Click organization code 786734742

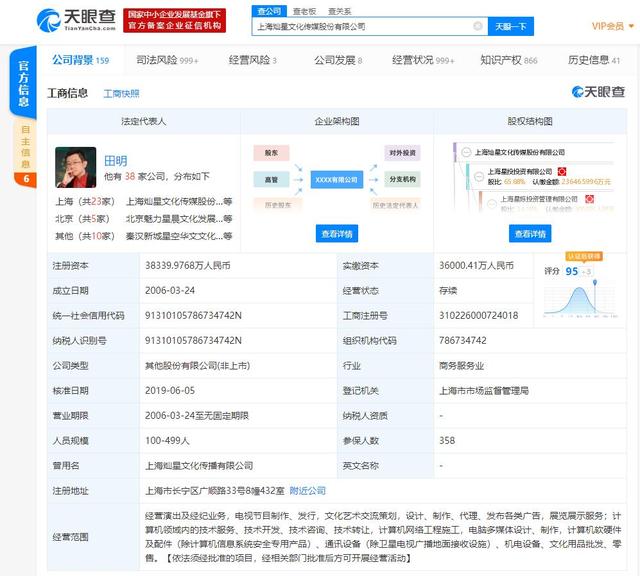(462, 340)
